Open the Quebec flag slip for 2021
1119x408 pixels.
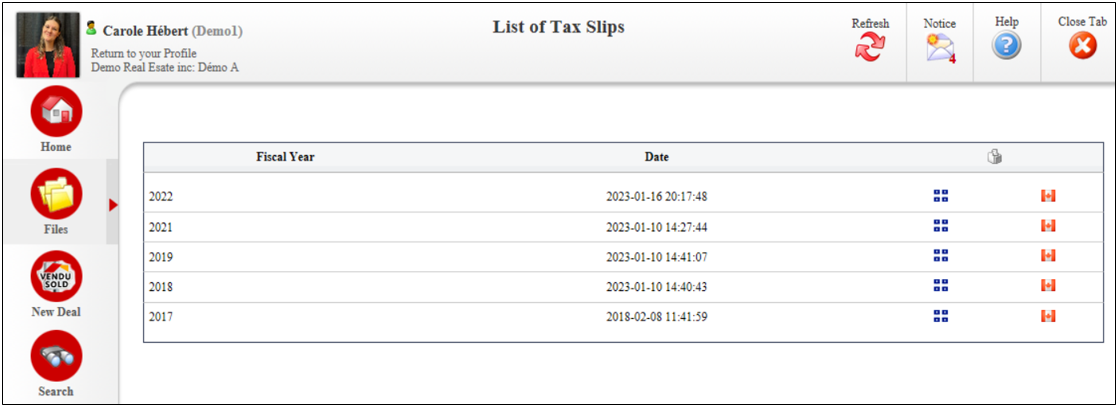coord(941,226)
